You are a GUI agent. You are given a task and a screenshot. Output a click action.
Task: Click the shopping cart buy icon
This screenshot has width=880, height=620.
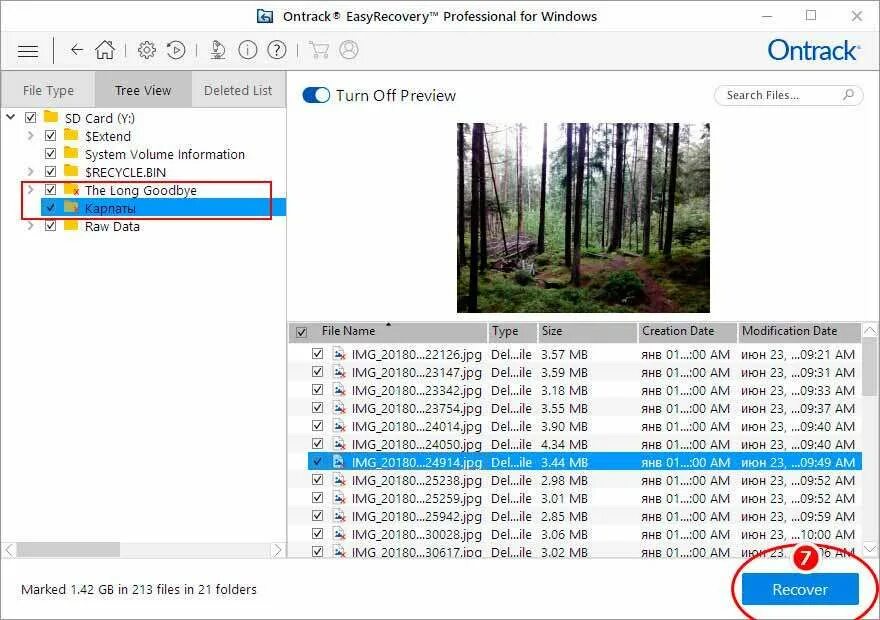click(x=319, y=50)
